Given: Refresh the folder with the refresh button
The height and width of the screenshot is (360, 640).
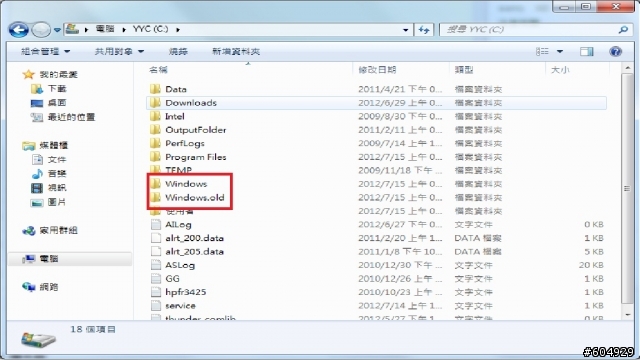Looking at the screenshot, I should point(424,30).
